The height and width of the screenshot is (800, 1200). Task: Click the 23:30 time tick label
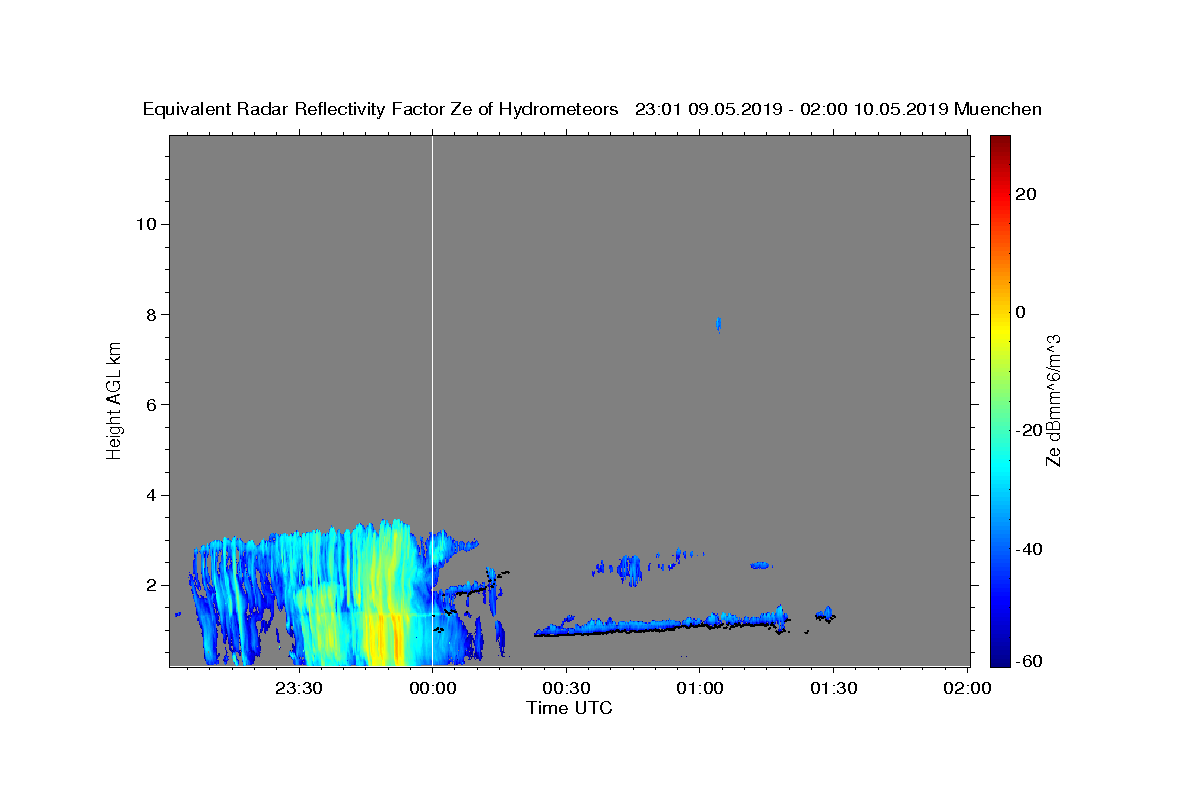coord(298,688)
